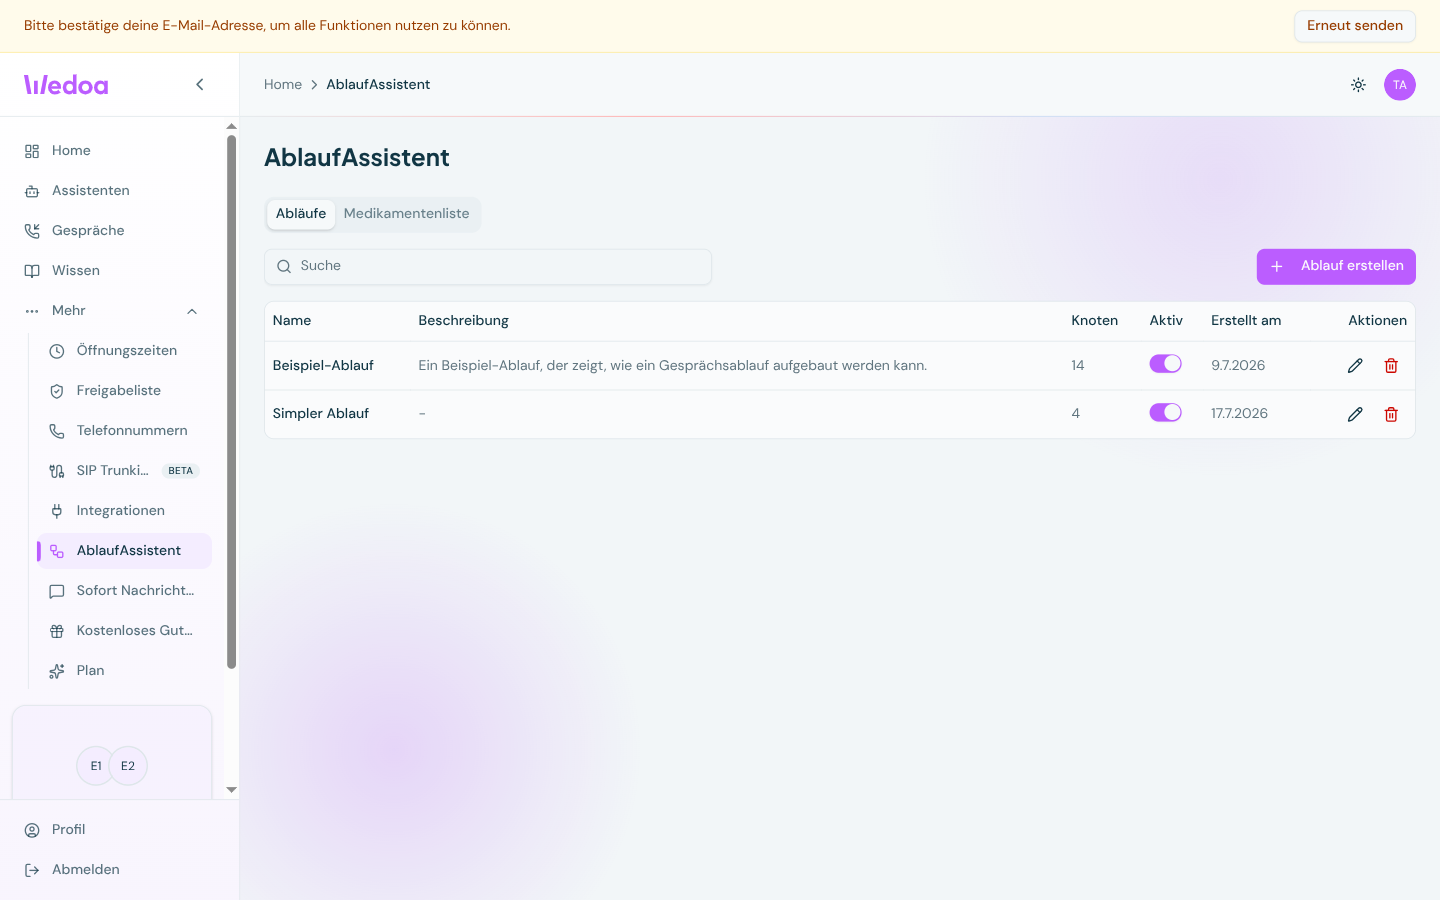1440x900 pixels.
Task: Click the Erneut senden button
Action: [x=1355, y=26]
